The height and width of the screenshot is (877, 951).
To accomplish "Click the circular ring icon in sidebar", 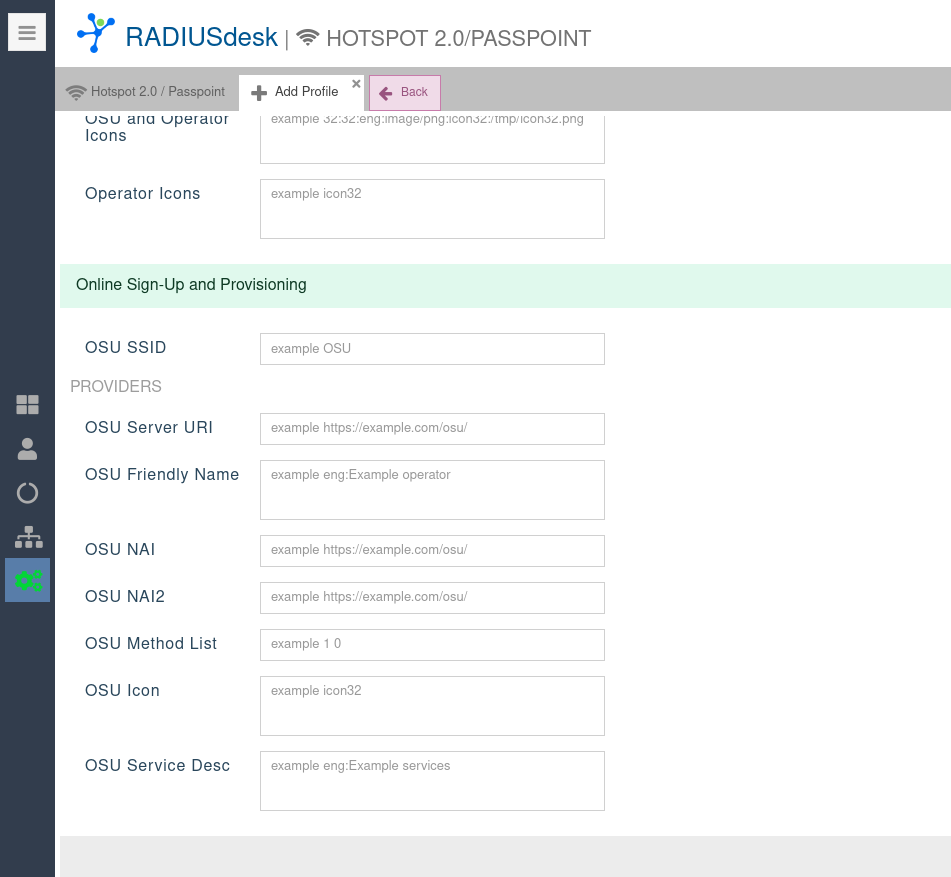I will coord(27,493).
